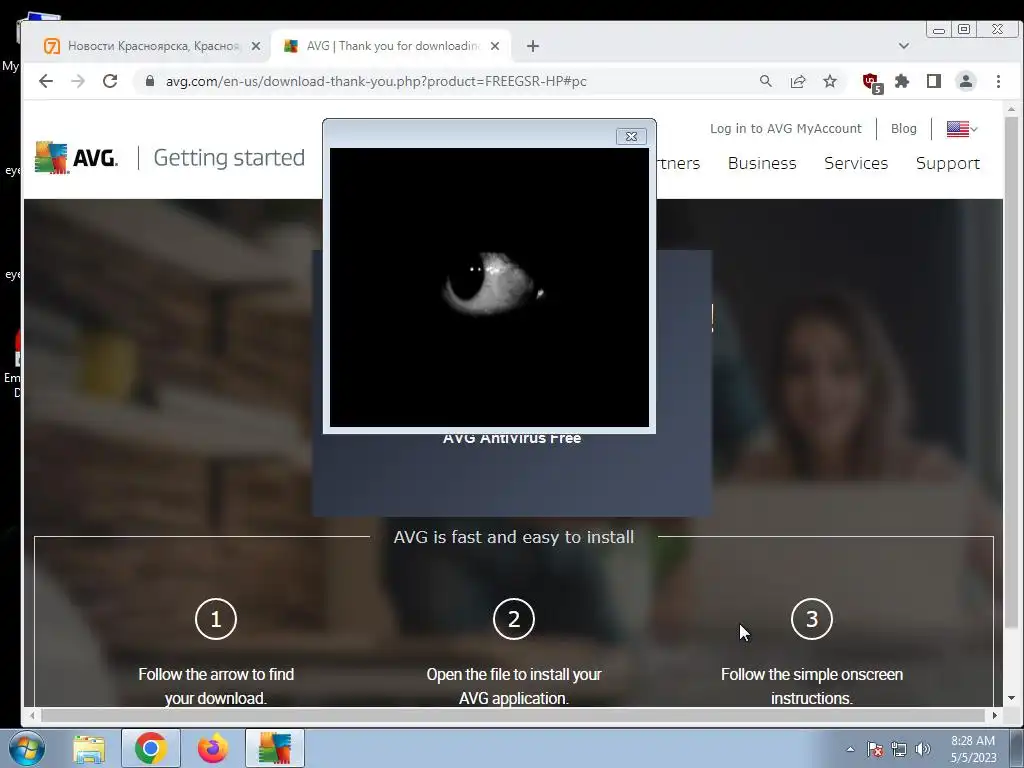Screen dimensions: 1024x768
Task: Open the Services menu item
Action: [x=856, y=163]
